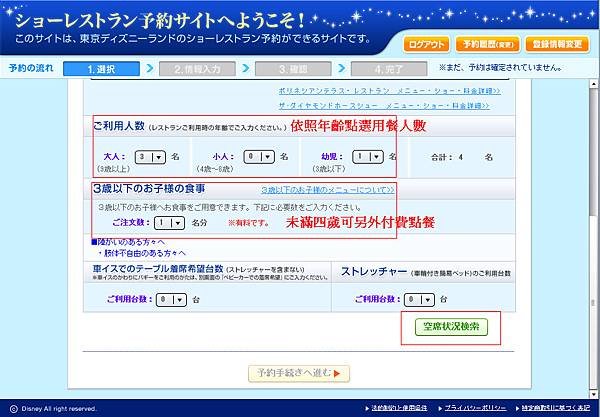
Task: Open the ポリネシアンテラス・レストラン menu details link
Action: (390, 91)
